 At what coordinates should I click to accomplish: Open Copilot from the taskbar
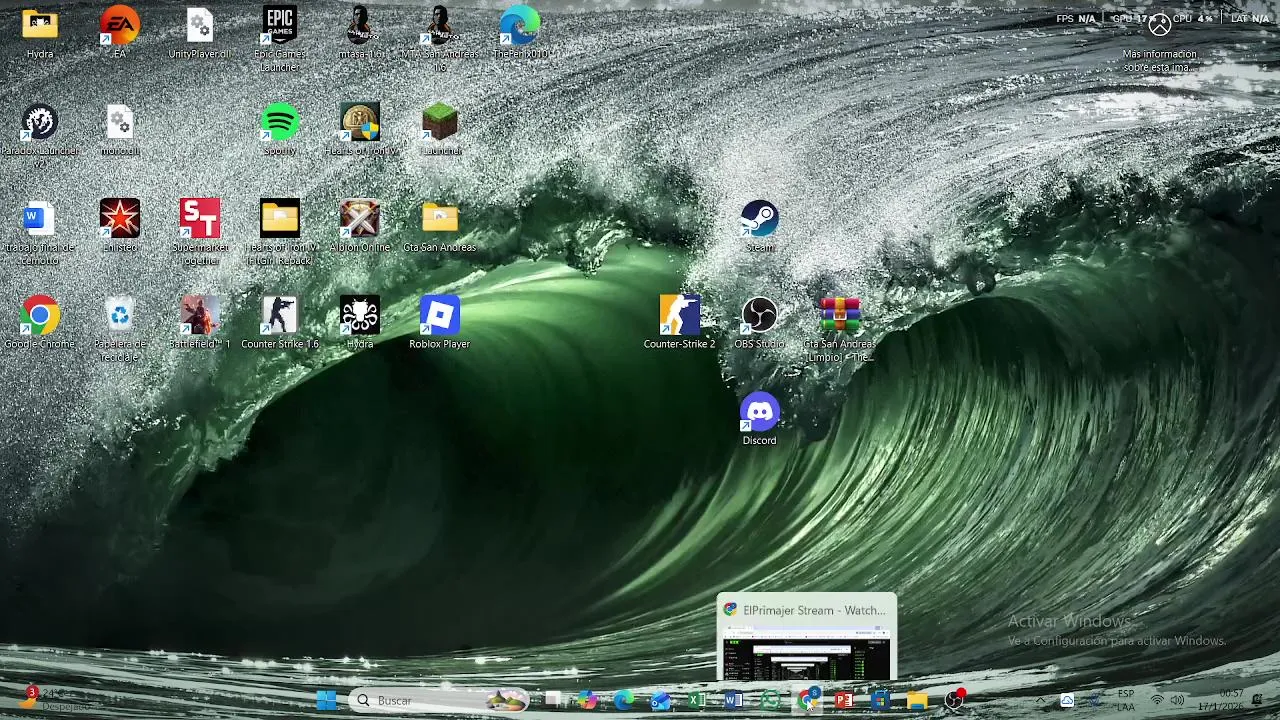tap(587, 700)
